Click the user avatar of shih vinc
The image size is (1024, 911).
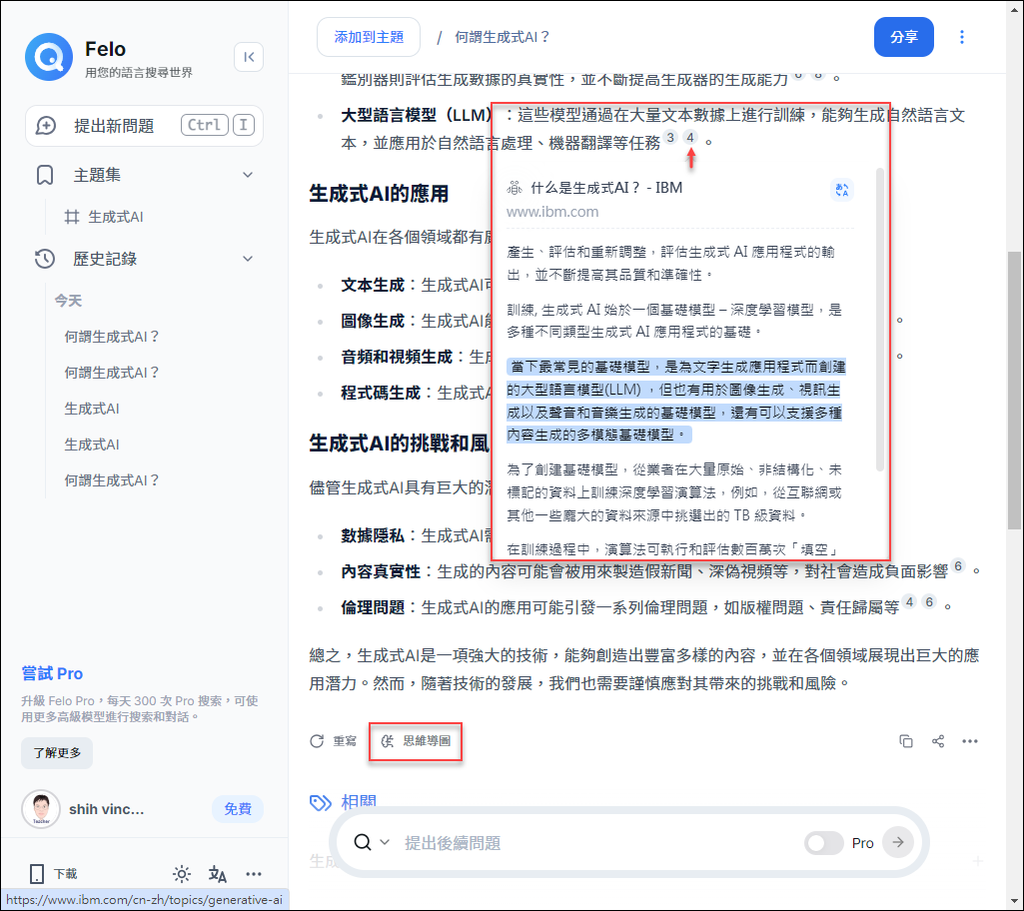click(41, 809)
